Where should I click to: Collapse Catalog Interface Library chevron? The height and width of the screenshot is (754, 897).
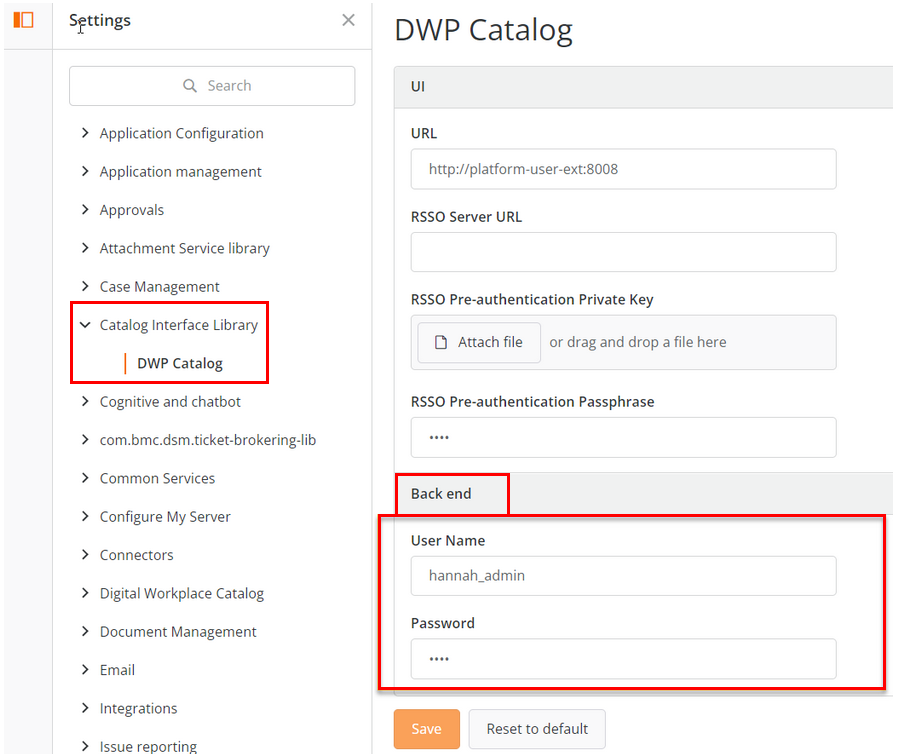coord(85,325)
